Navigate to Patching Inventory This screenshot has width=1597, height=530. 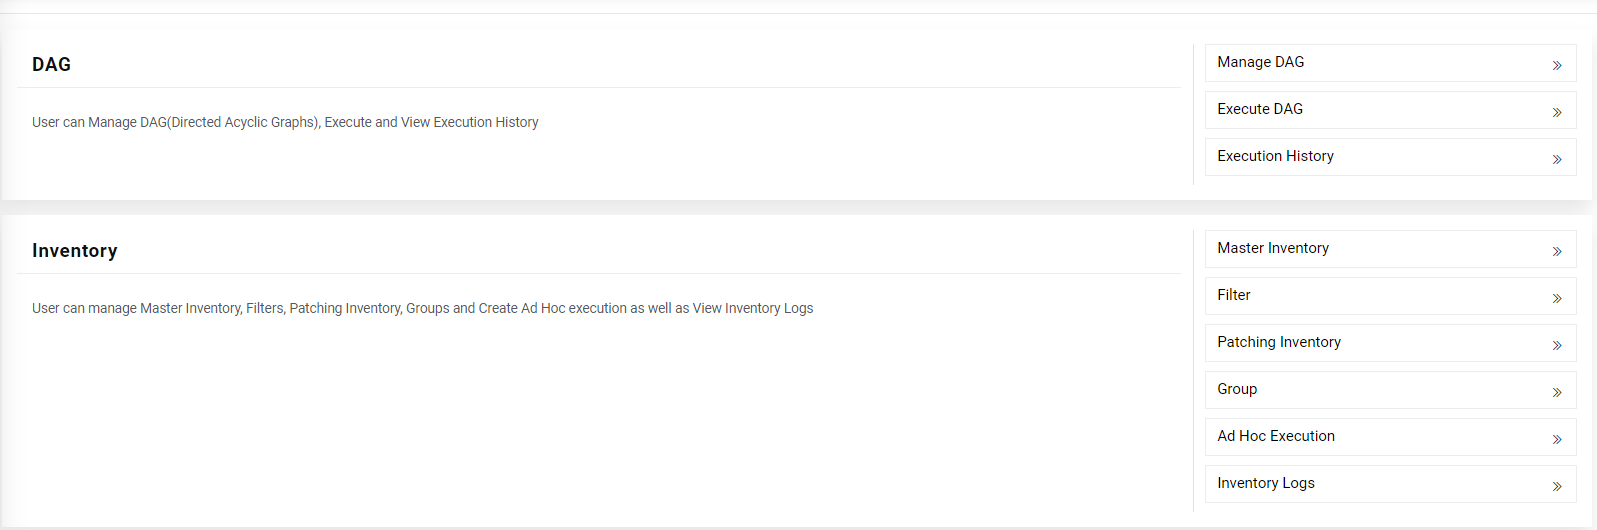1279,342
